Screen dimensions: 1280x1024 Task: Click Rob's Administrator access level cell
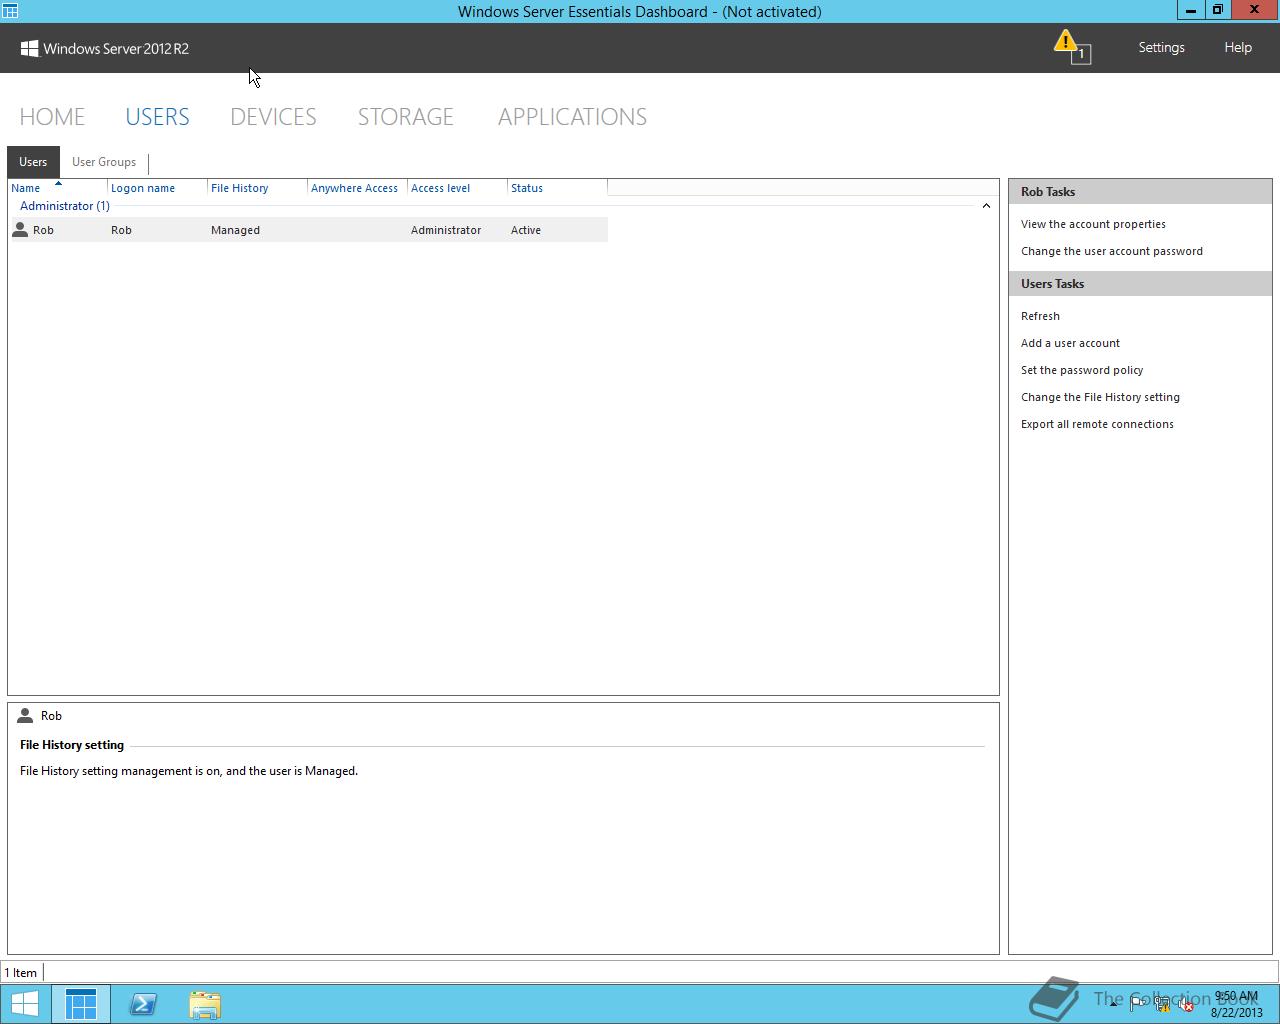click(446, 230)
